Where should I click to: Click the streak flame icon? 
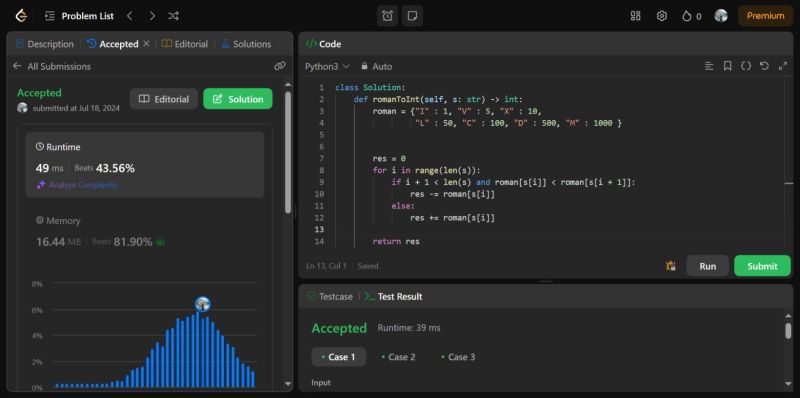(687, 16)
